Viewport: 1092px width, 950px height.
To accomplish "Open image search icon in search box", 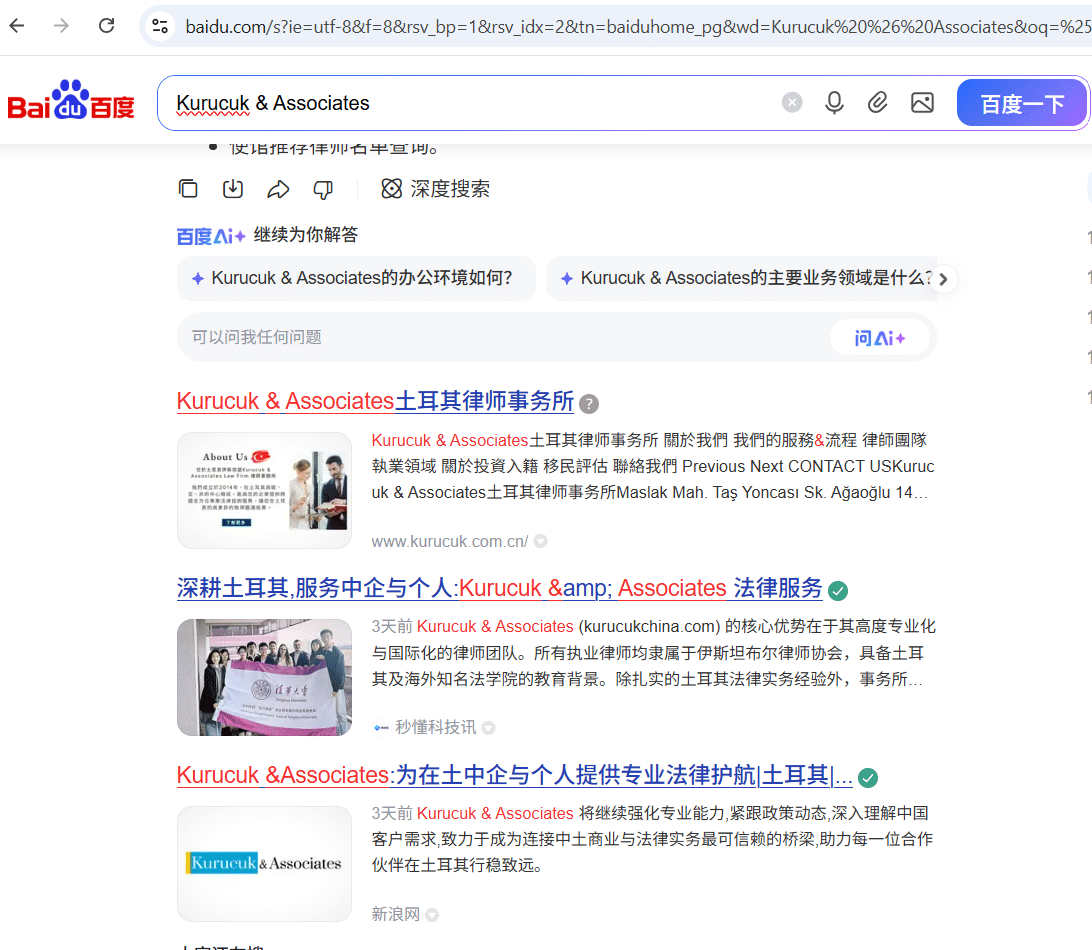I will [921, 102].
